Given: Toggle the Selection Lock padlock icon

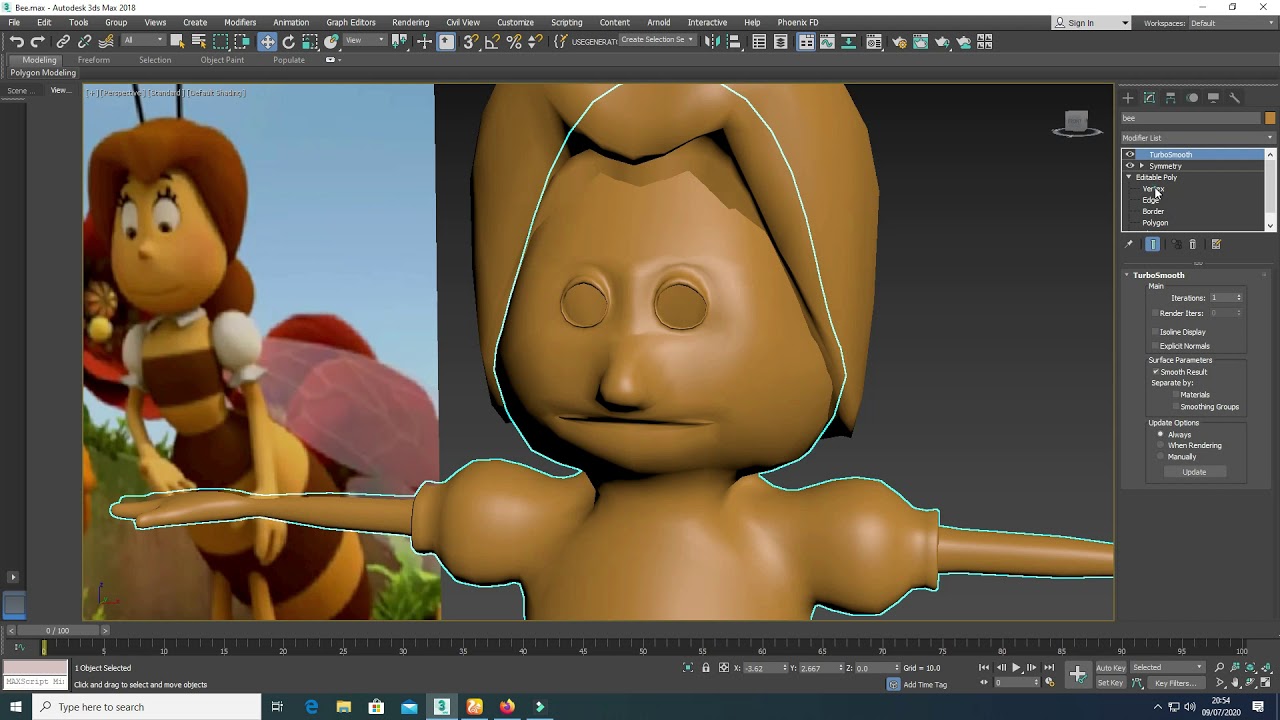Looking at the screenshot, I should pos(706,667).
